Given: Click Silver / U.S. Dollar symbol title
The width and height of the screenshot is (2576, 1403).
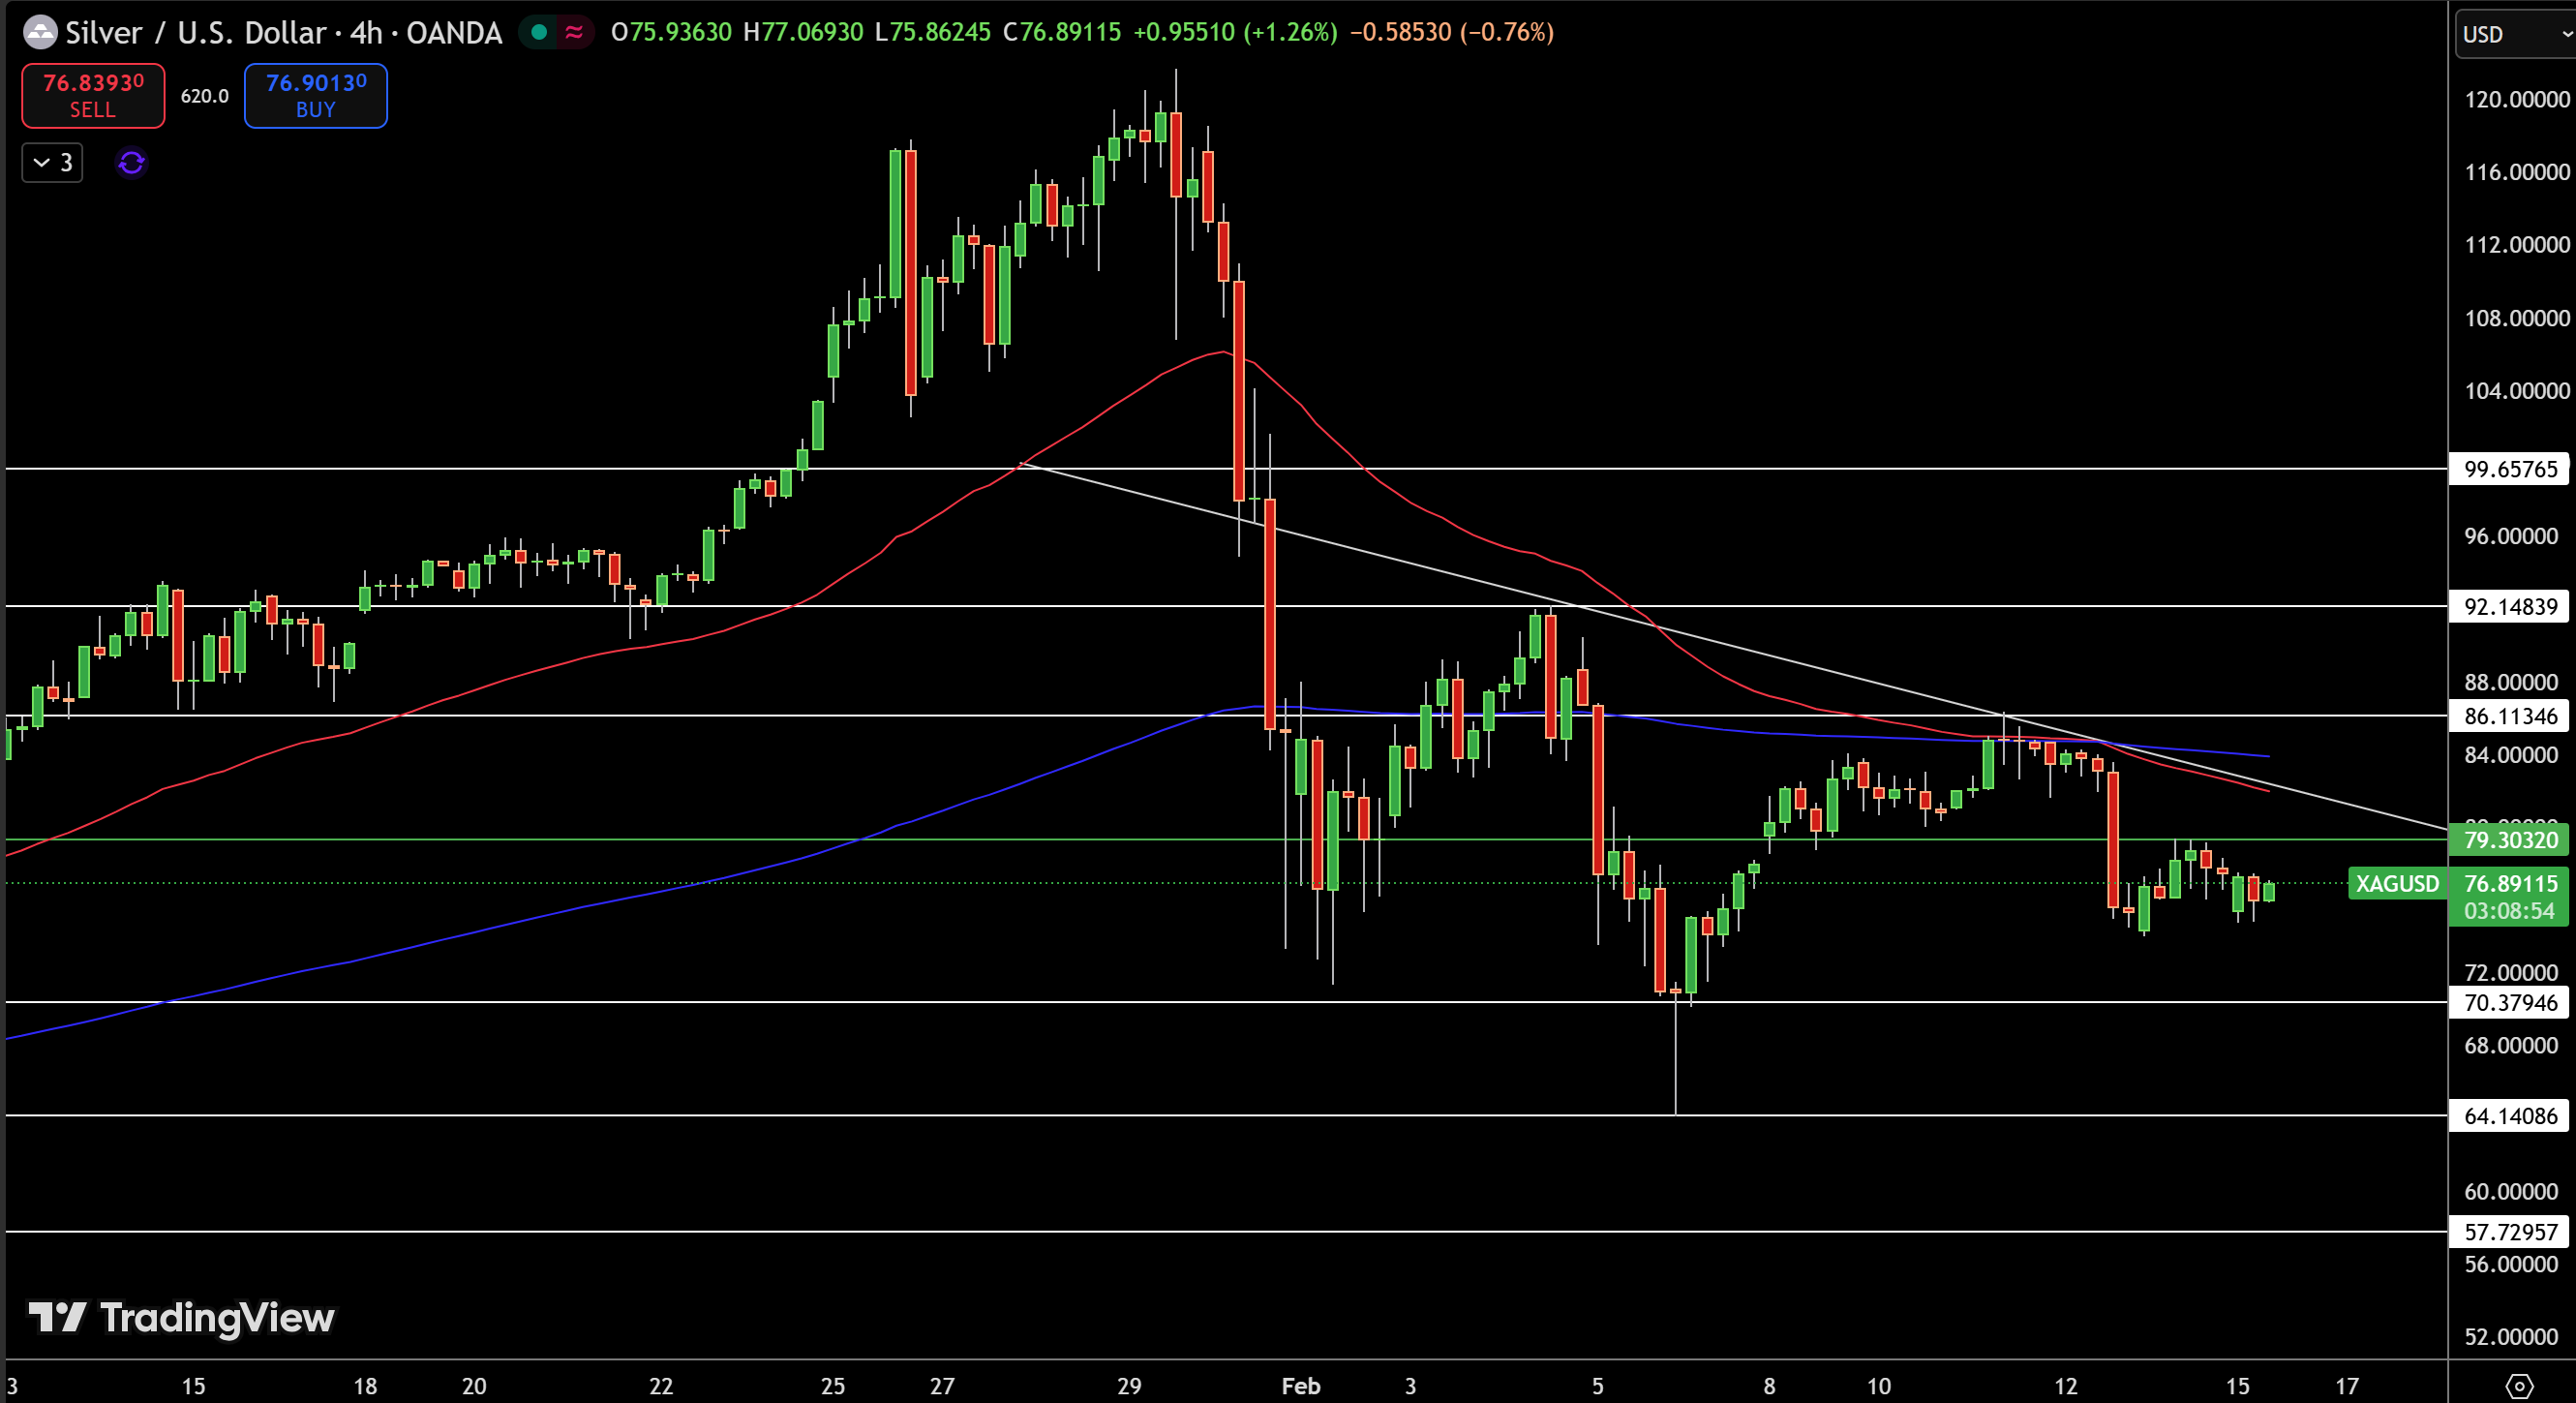Looking at the screenshot, I should click(195, 32).
